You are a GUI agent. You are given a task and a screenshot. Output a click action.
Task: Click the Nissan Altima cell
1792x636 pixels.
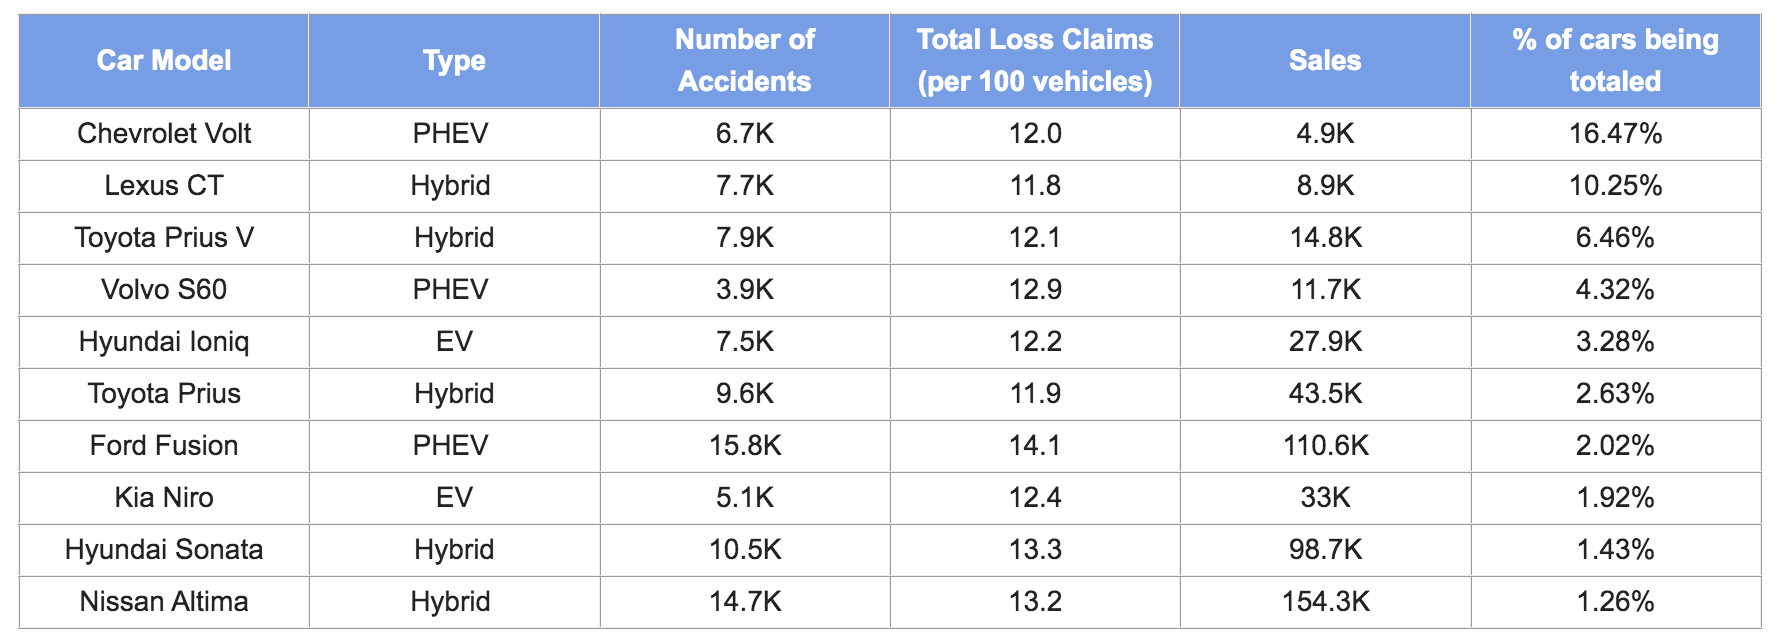click(164, 602)
